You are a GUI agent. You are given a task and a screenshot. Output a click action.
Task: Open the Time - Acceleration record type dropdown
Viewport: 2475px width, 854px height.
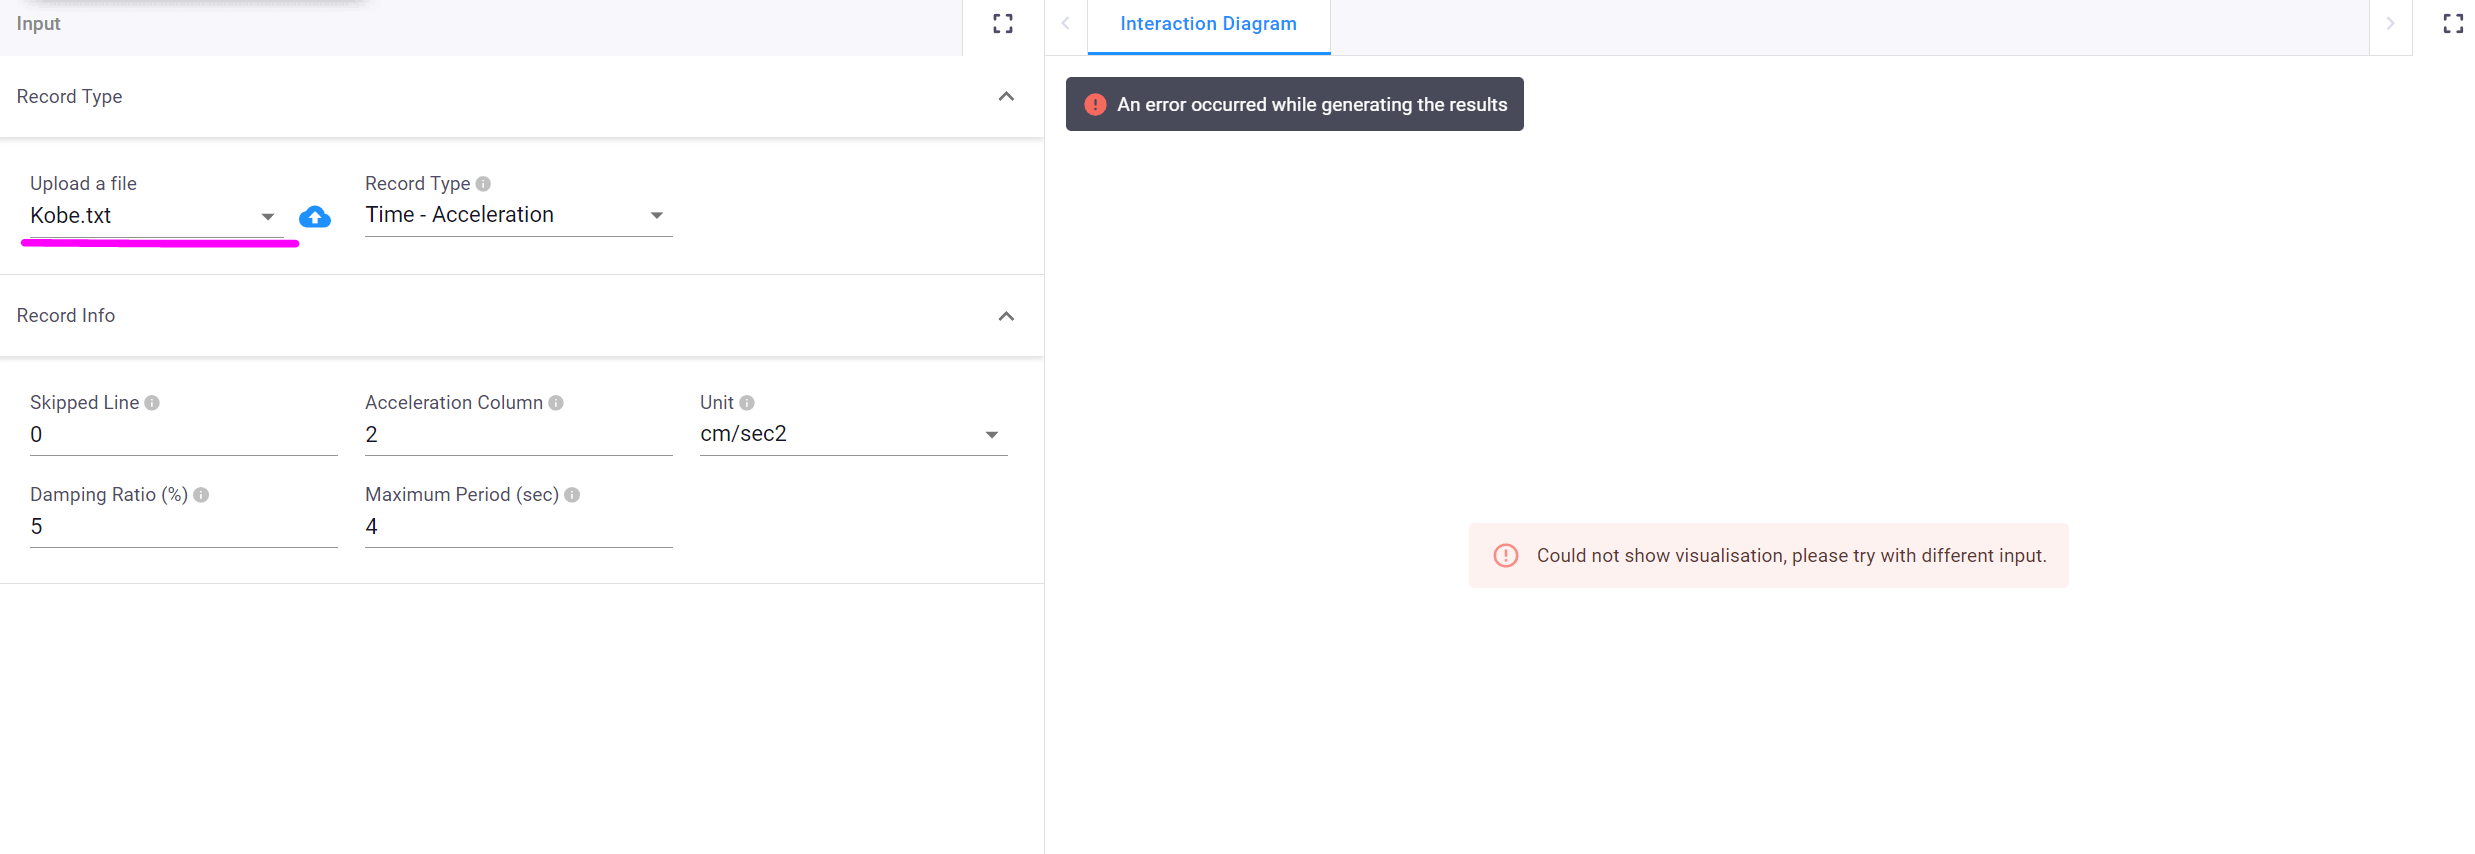coord(518,215)
